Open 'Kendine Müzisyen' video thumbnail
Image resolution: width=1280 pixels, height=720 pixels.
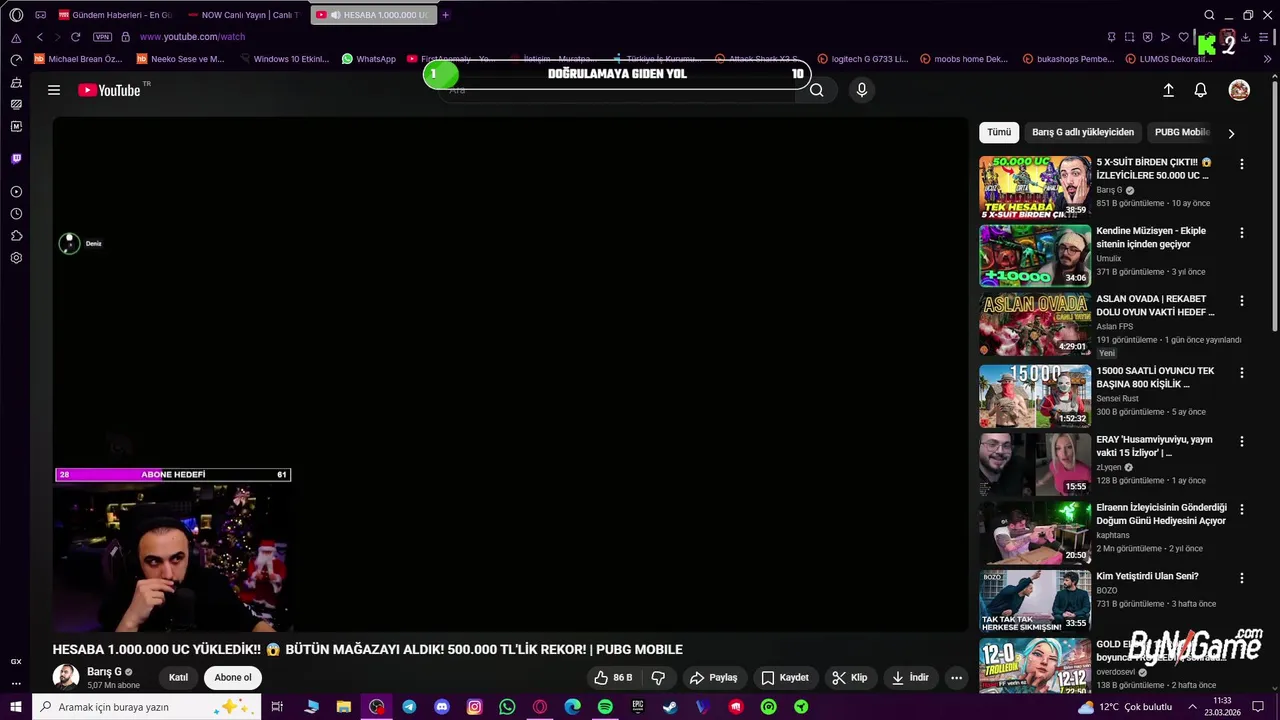pyautogui.click(x=1035, y=255)
